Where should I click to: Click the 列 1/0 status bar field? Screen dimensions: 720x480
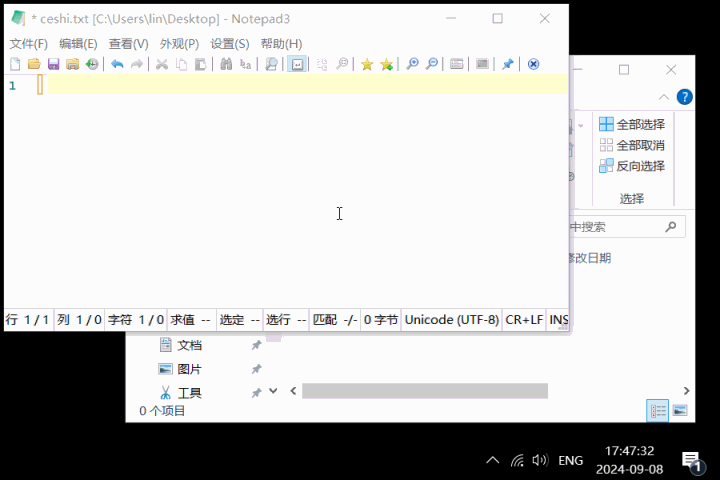click(x=79, y=320)
